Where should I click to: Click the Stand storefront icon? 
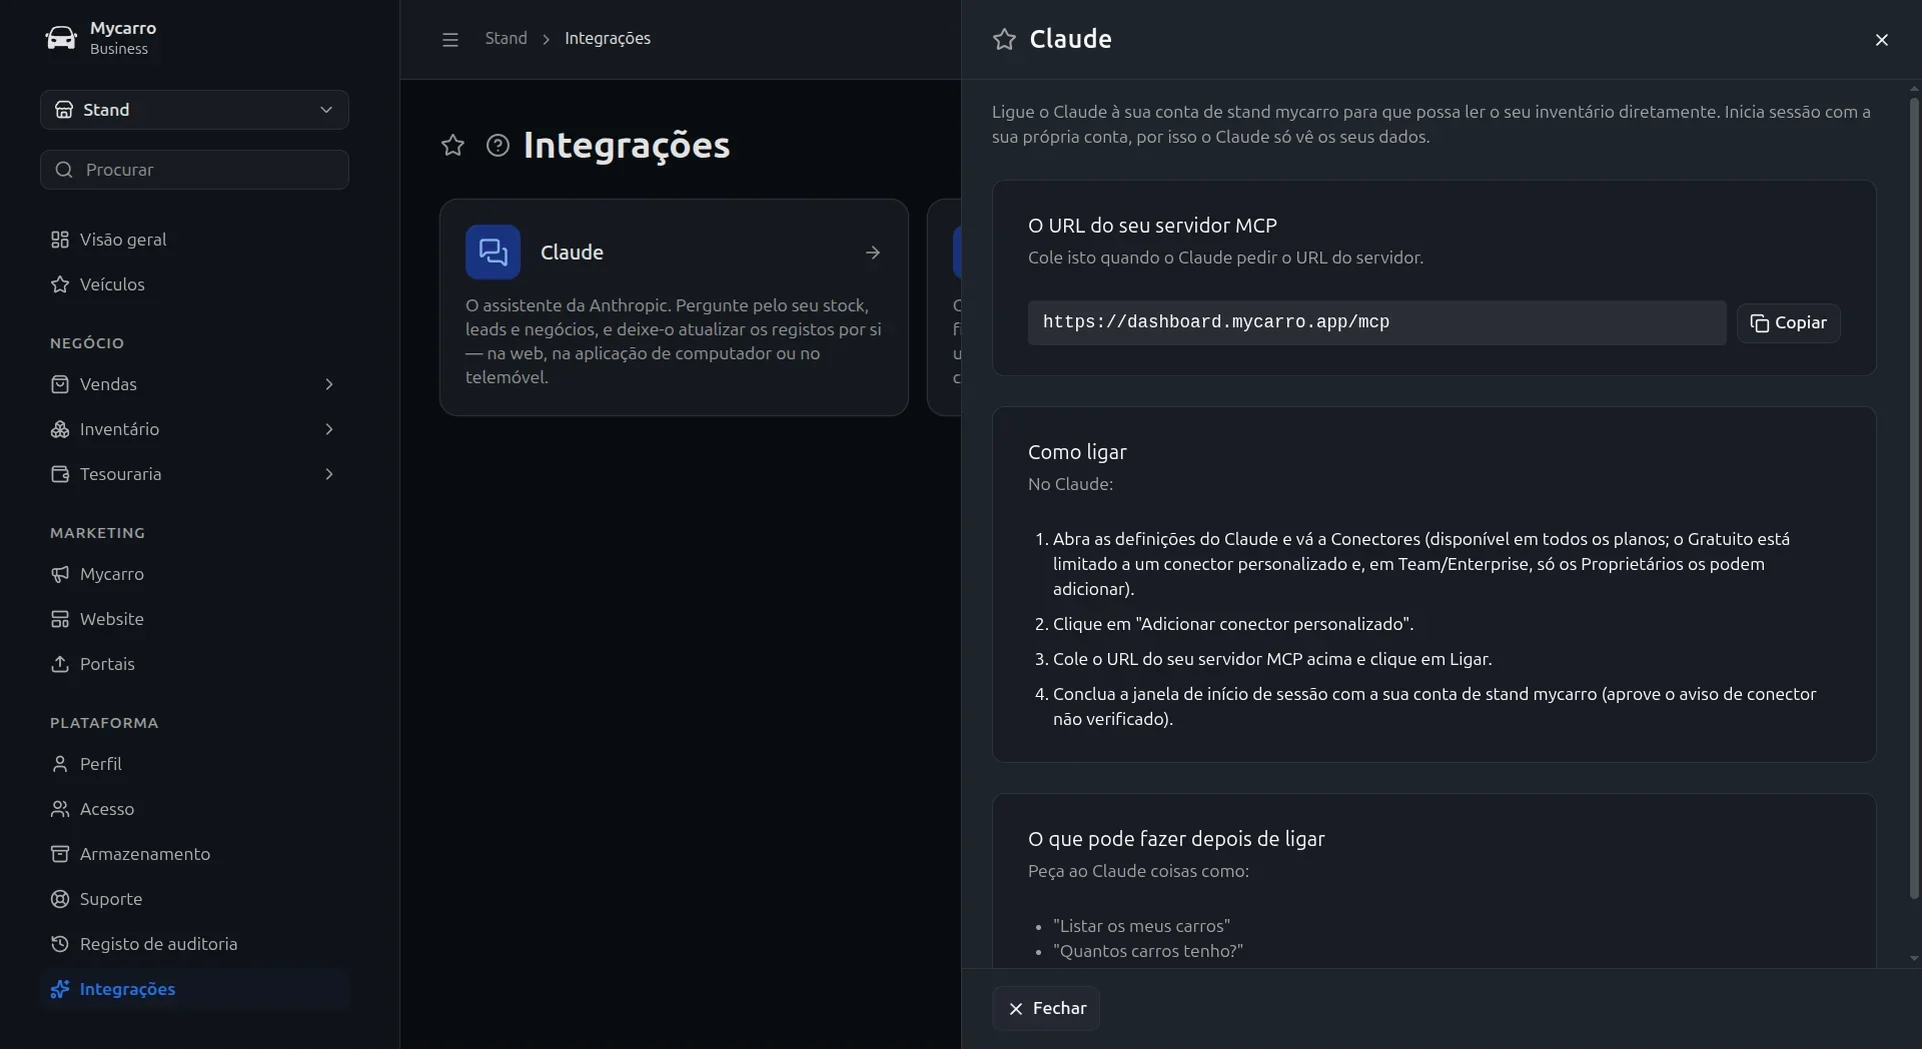64,110
